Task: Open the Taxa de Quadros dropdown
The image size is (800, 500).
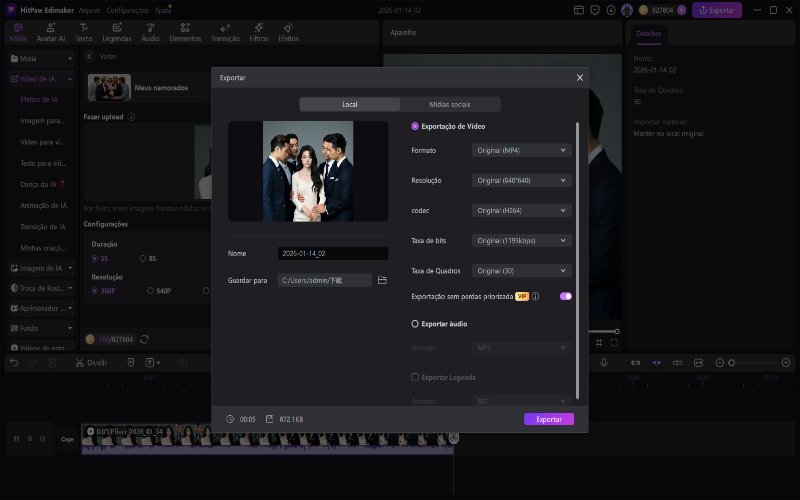Action: 521,271
